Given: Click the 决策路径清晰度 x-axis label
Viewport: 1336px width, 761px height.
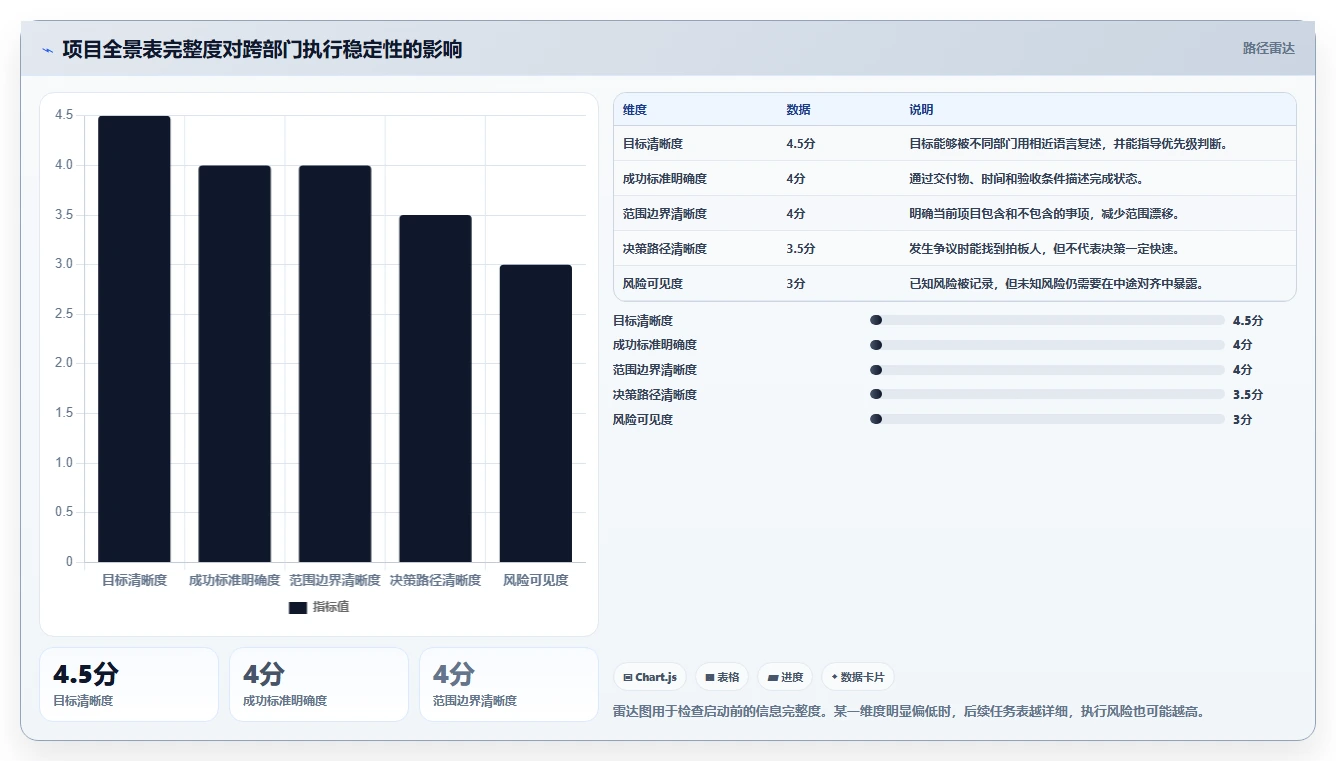Looking at the screenshot, I should tap(435, 581).
